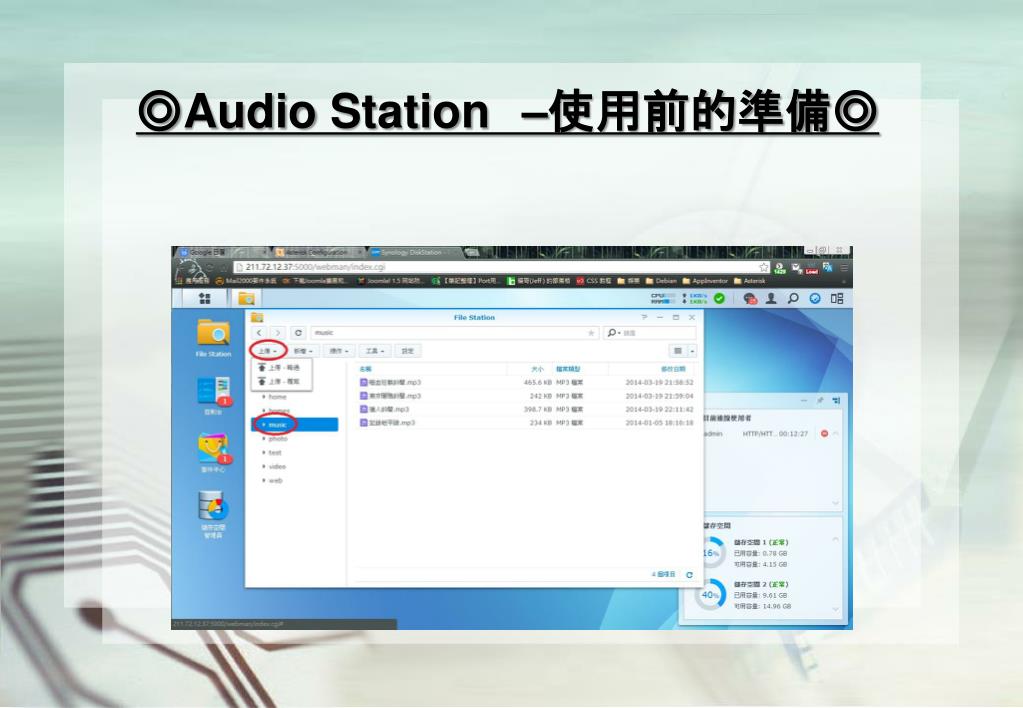Click the File Station search field

(x=649, y=333)
